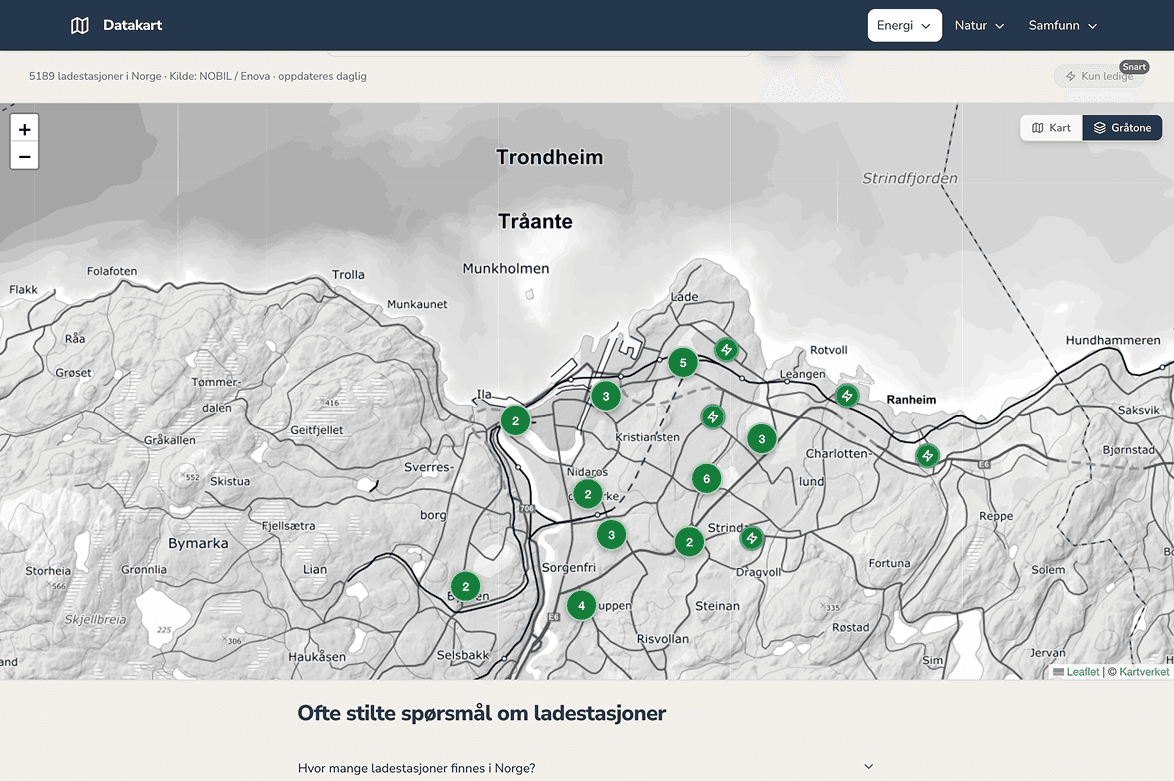
Task: Toggle the Kun ledige filter
Action: [1099, 76]
